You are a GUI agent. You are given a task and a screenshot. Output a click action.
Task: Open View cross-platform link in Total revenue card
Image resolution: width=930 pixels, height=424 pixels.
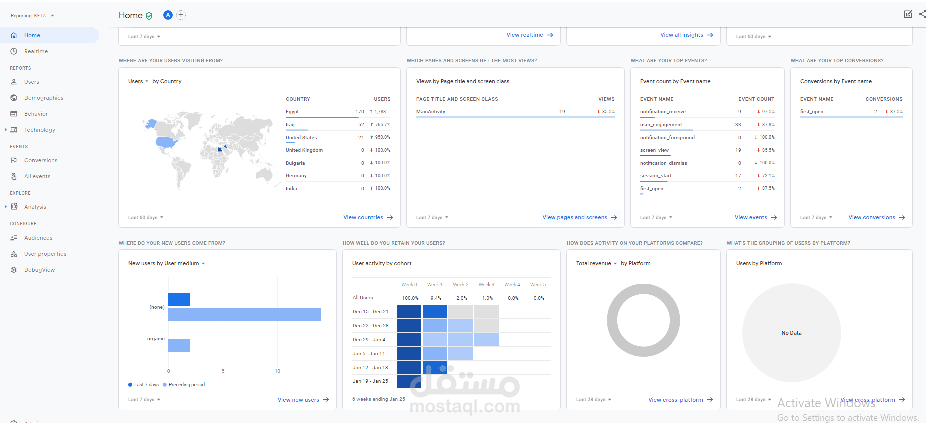680,400
